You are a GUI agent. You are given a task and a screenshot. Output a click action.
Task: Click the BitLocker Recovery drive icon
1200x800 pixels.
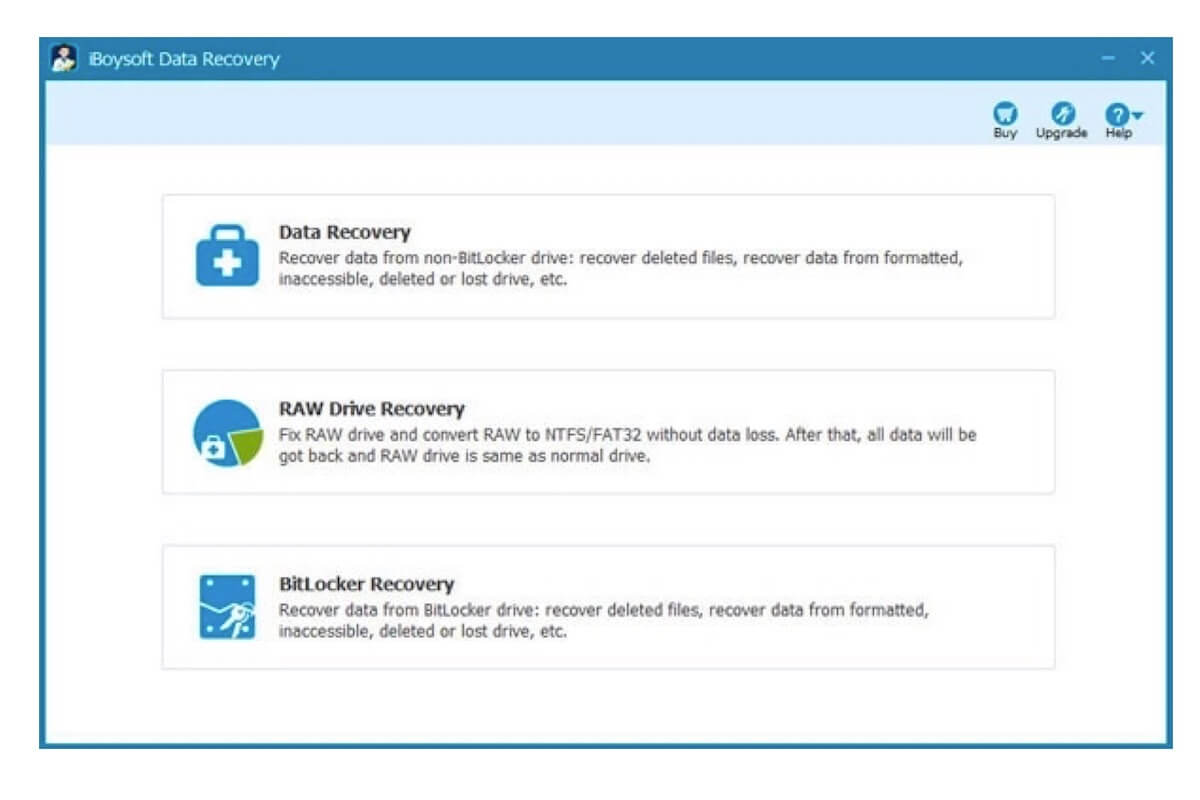227,607
